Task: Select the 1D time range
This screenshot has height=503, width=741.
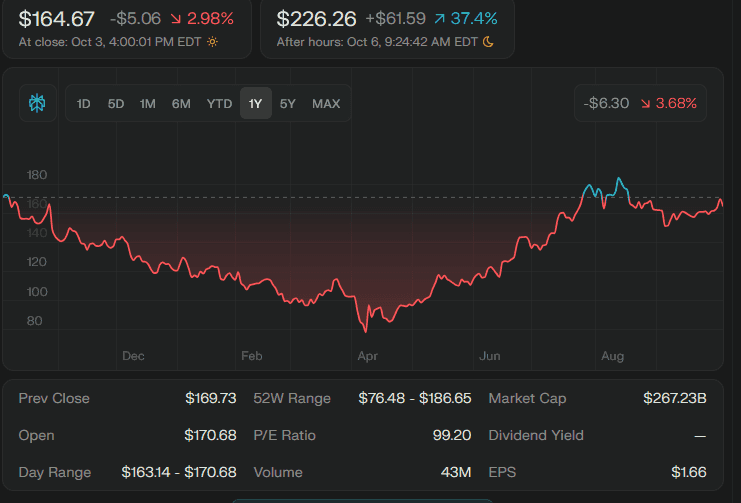Action: click(84, 103)
